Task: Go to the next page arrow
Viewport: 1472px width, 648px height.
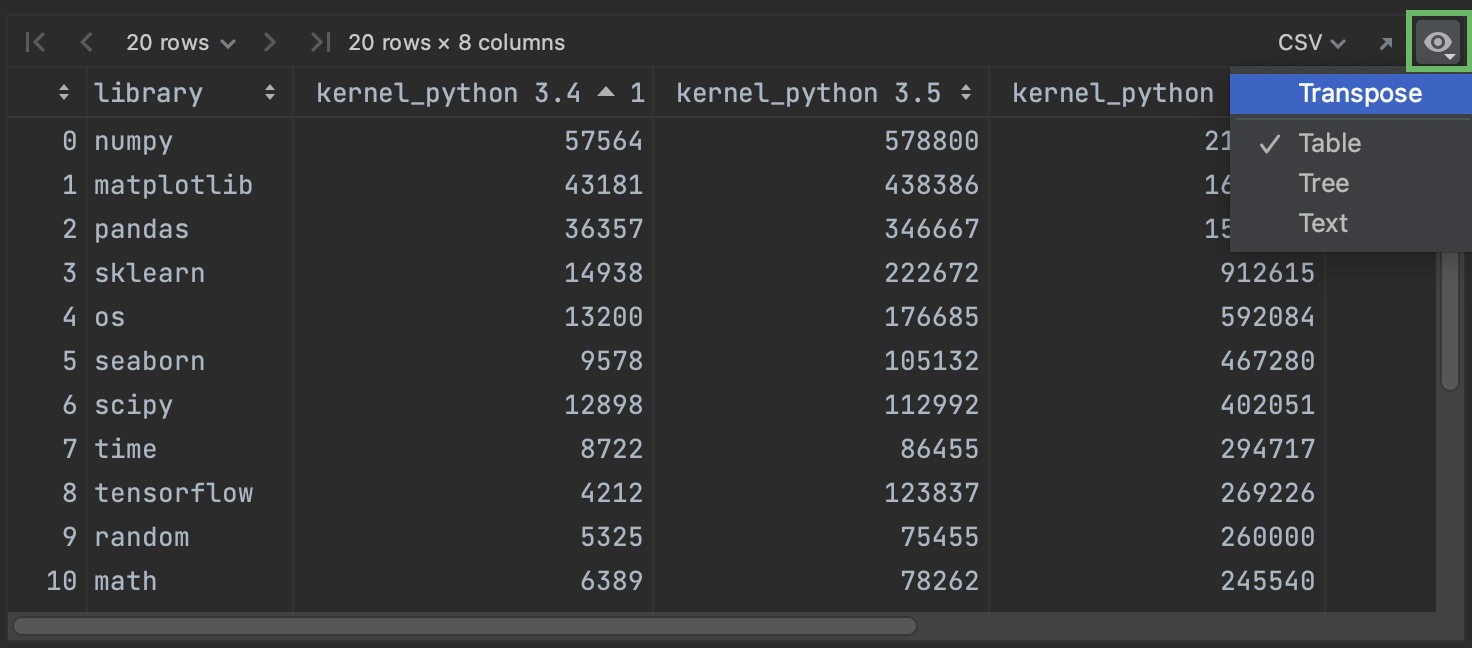Action: pos(269,43)
